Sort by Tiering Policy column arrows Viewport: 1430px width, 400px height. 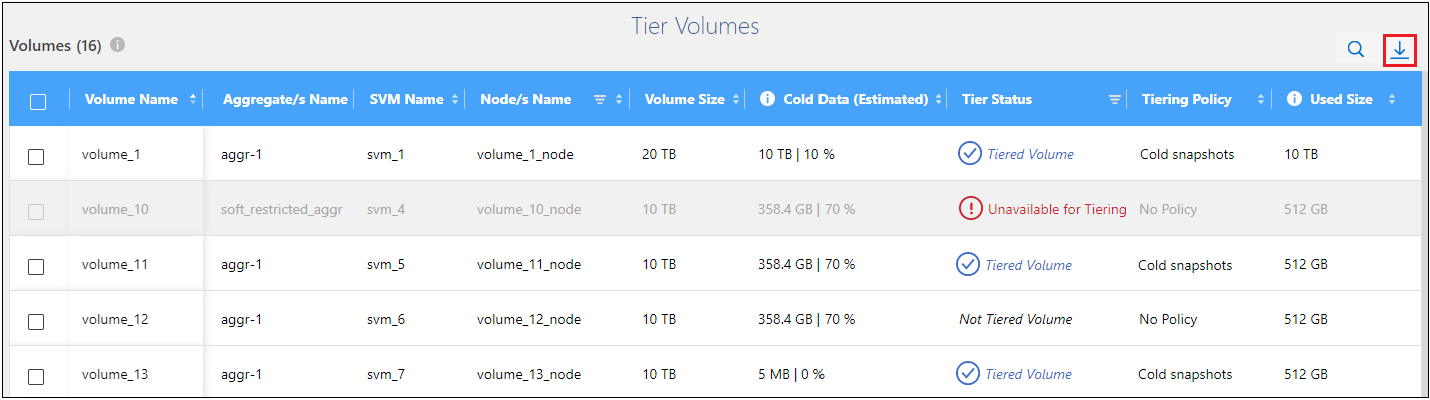(1261, 99)
